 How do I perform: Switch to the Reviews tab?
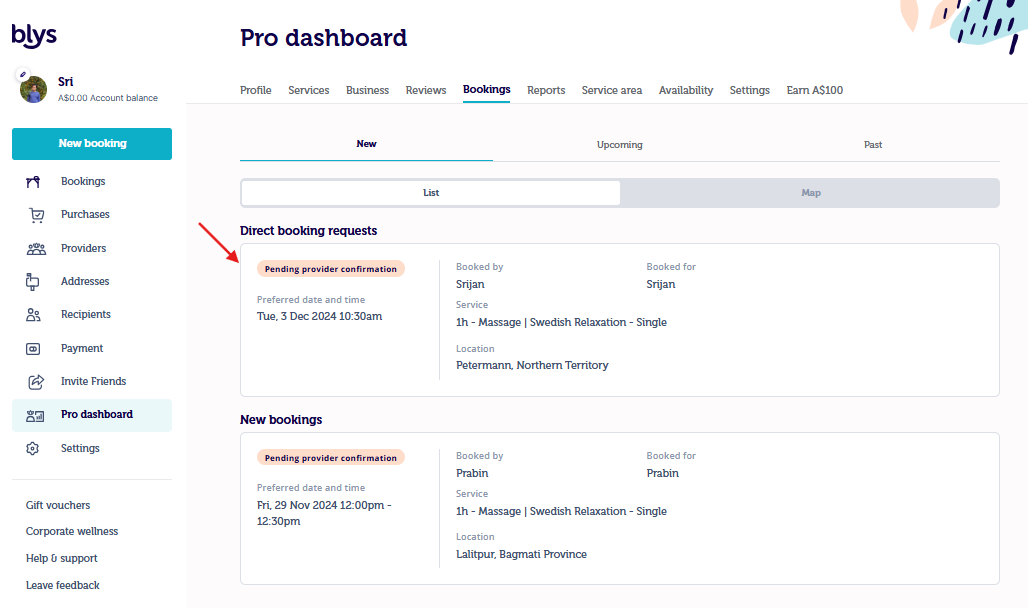[425, 90]
